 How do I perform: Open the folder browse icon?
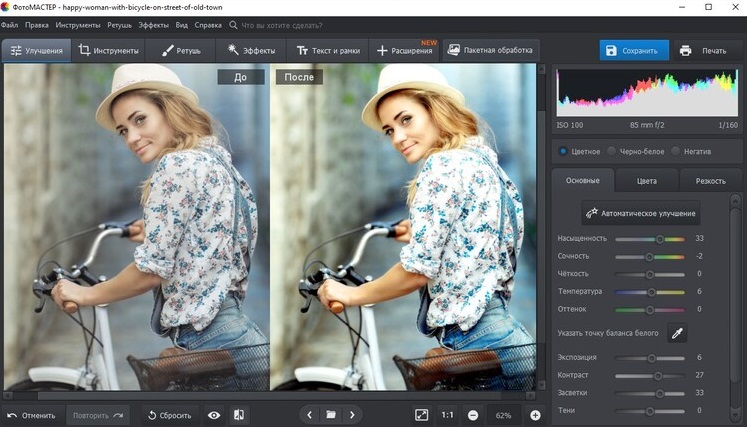[x=331, y=415]
